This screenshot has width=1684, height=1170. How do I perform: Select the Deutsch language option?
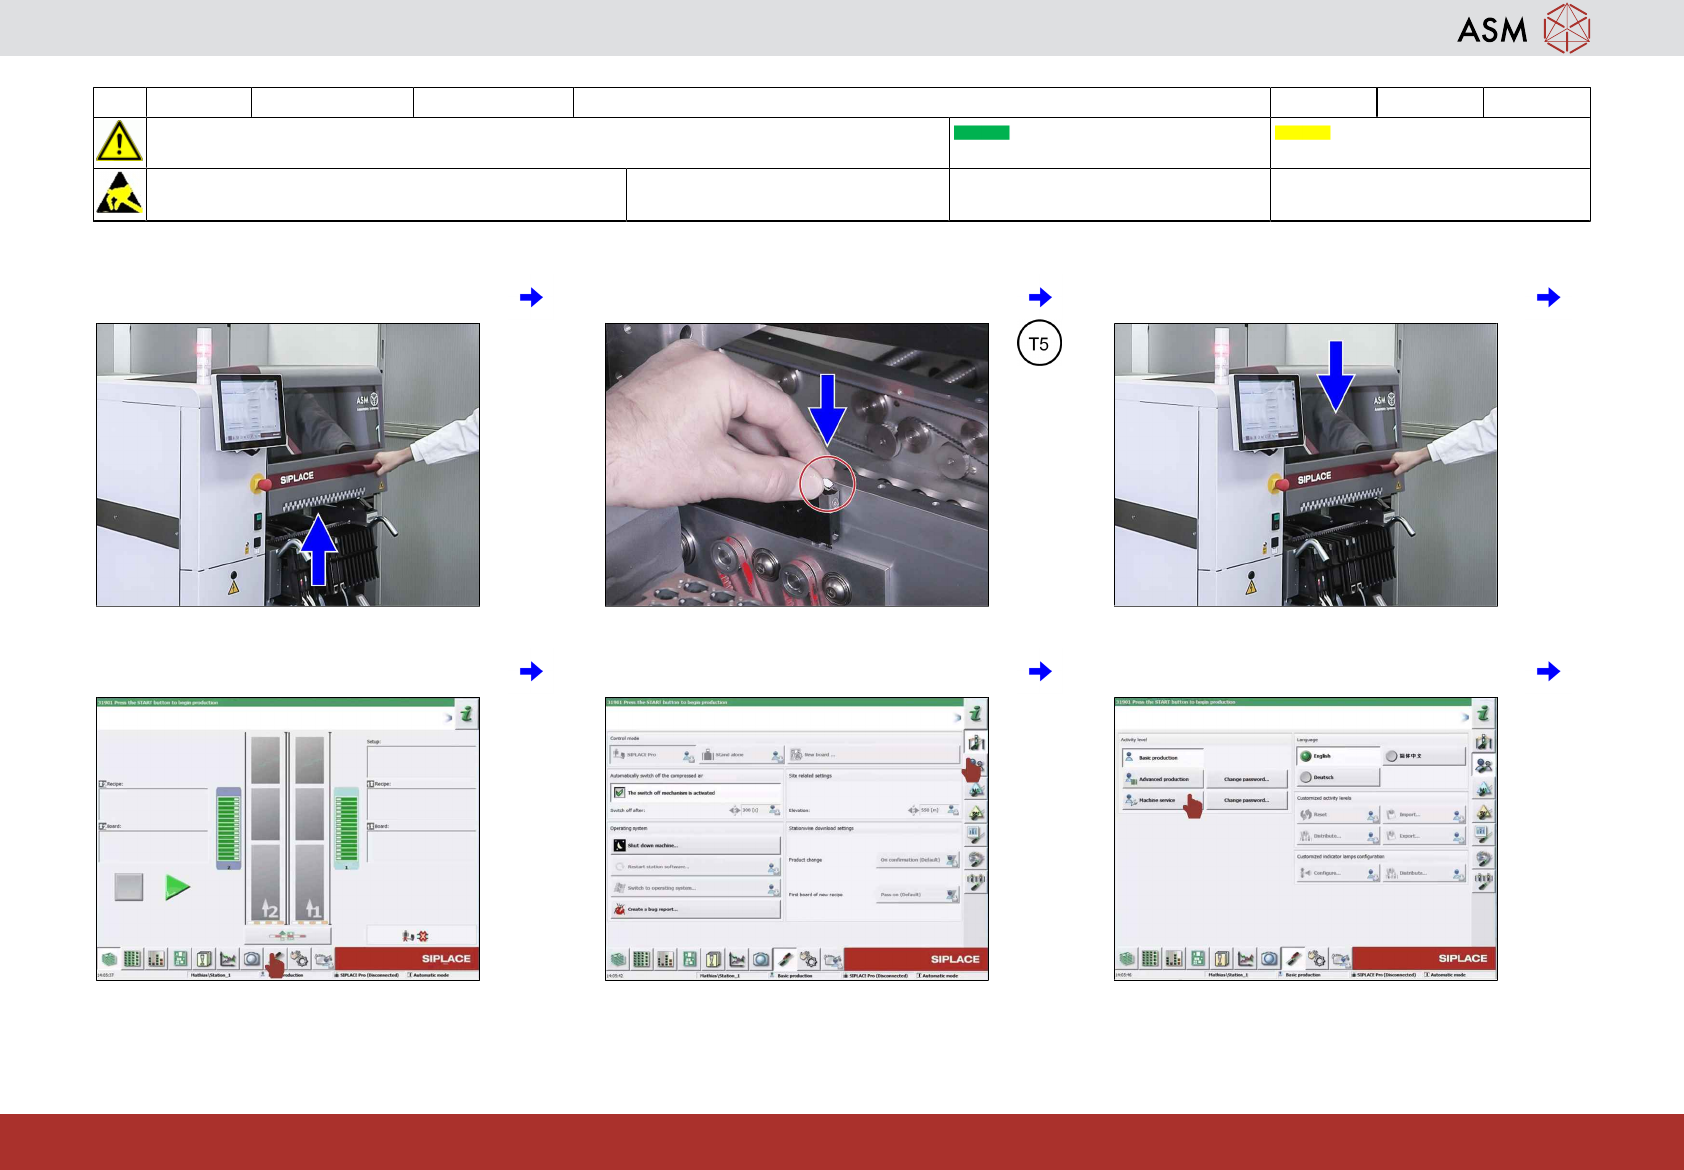click(x=1338, y=777)
